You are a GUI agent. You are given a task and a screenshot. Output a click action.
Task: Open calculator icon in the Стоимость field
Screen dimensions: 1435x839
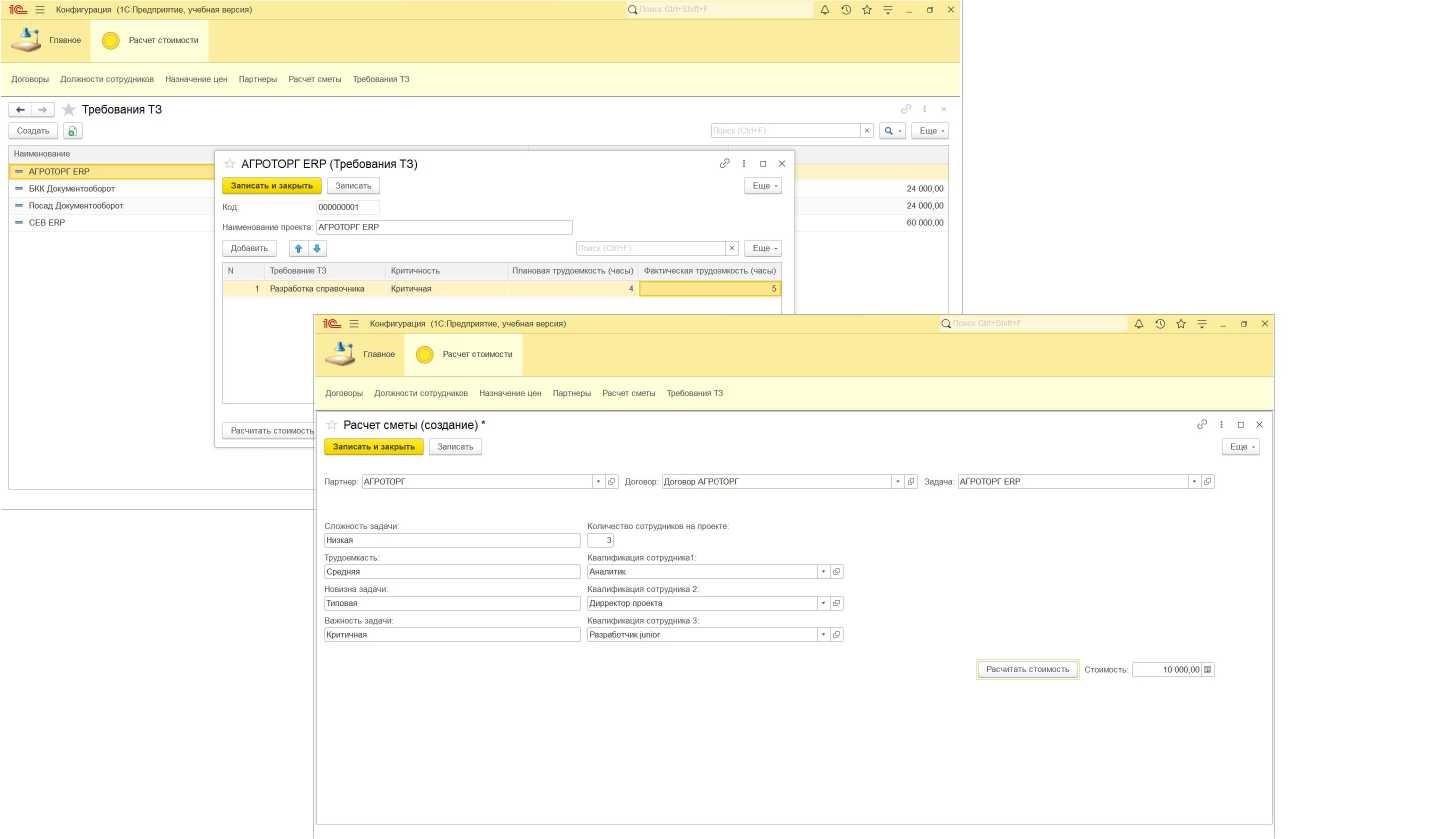(1208, 670)
